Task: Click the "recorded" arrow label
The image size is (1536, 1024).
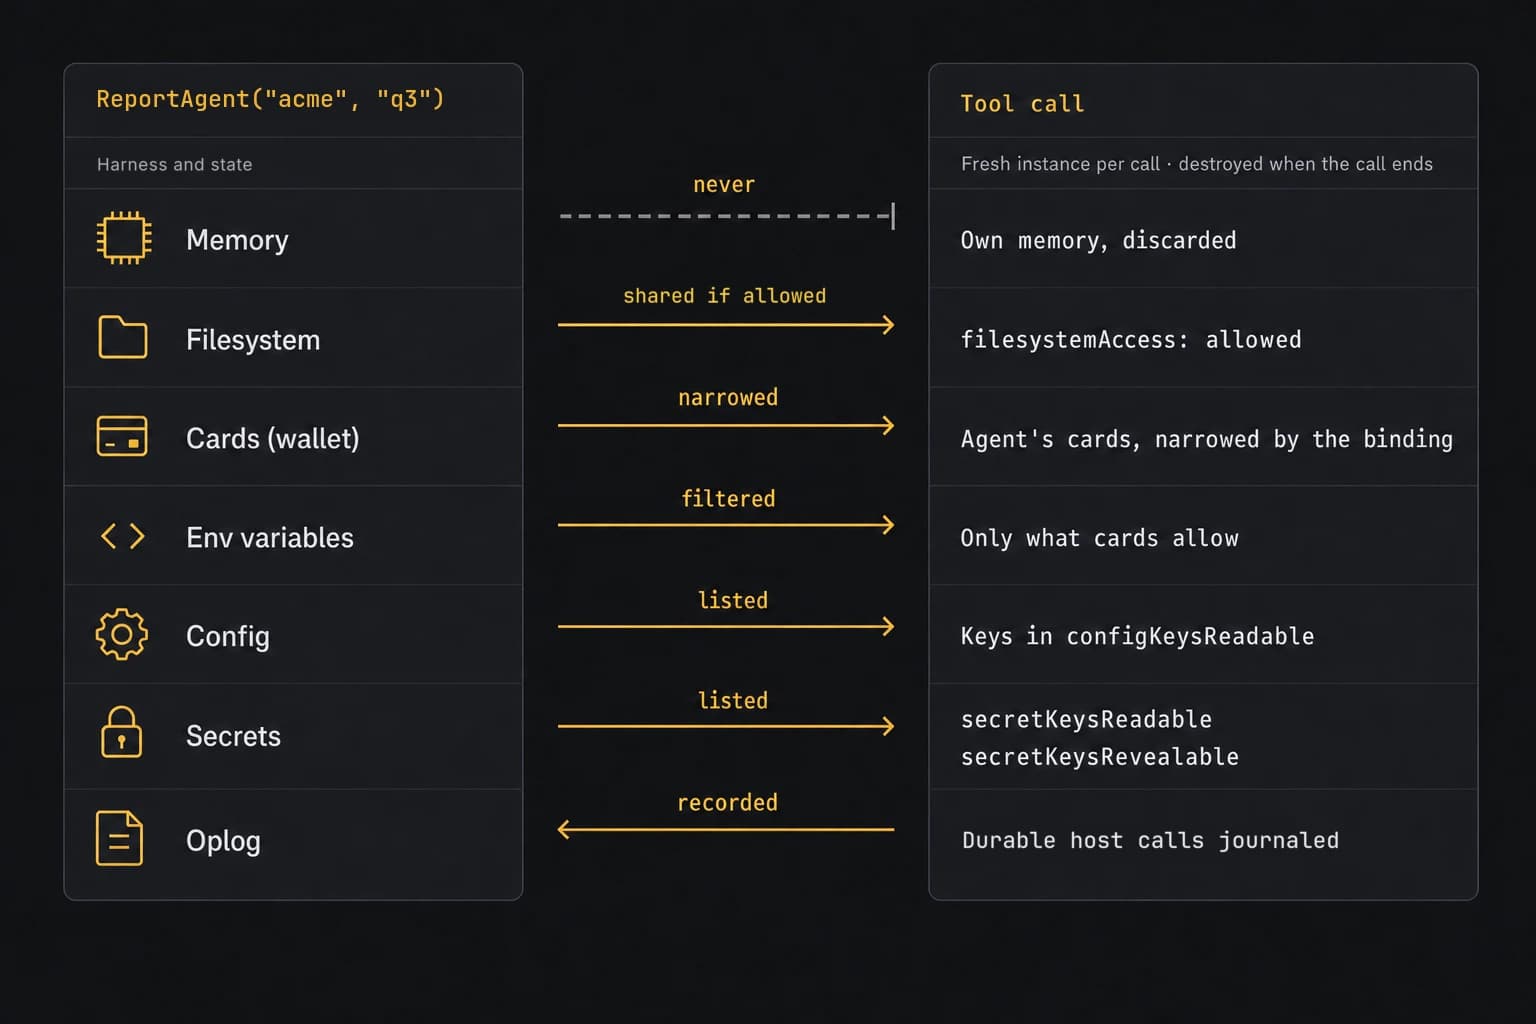Action: 727,802
